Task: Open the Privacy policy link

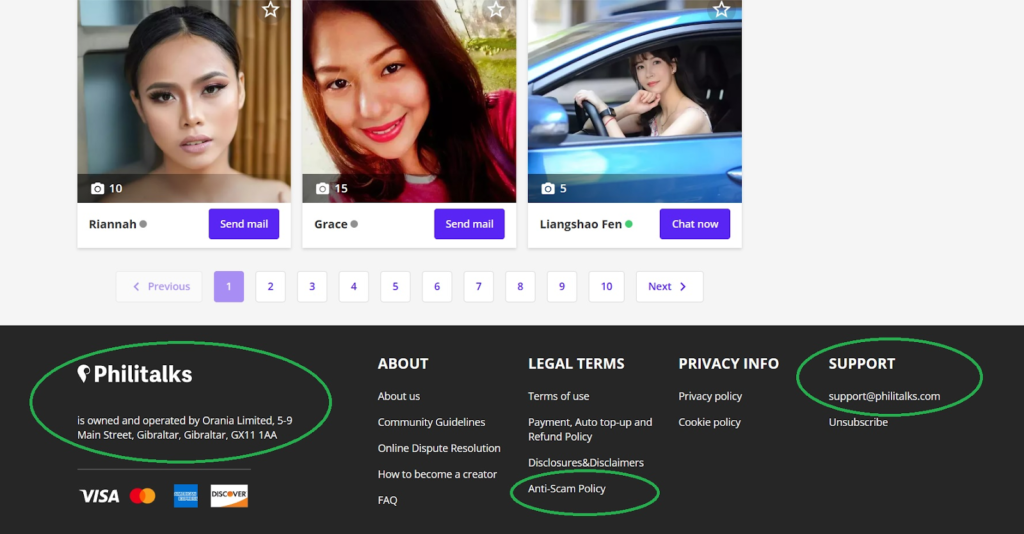Action: point(710,396)
